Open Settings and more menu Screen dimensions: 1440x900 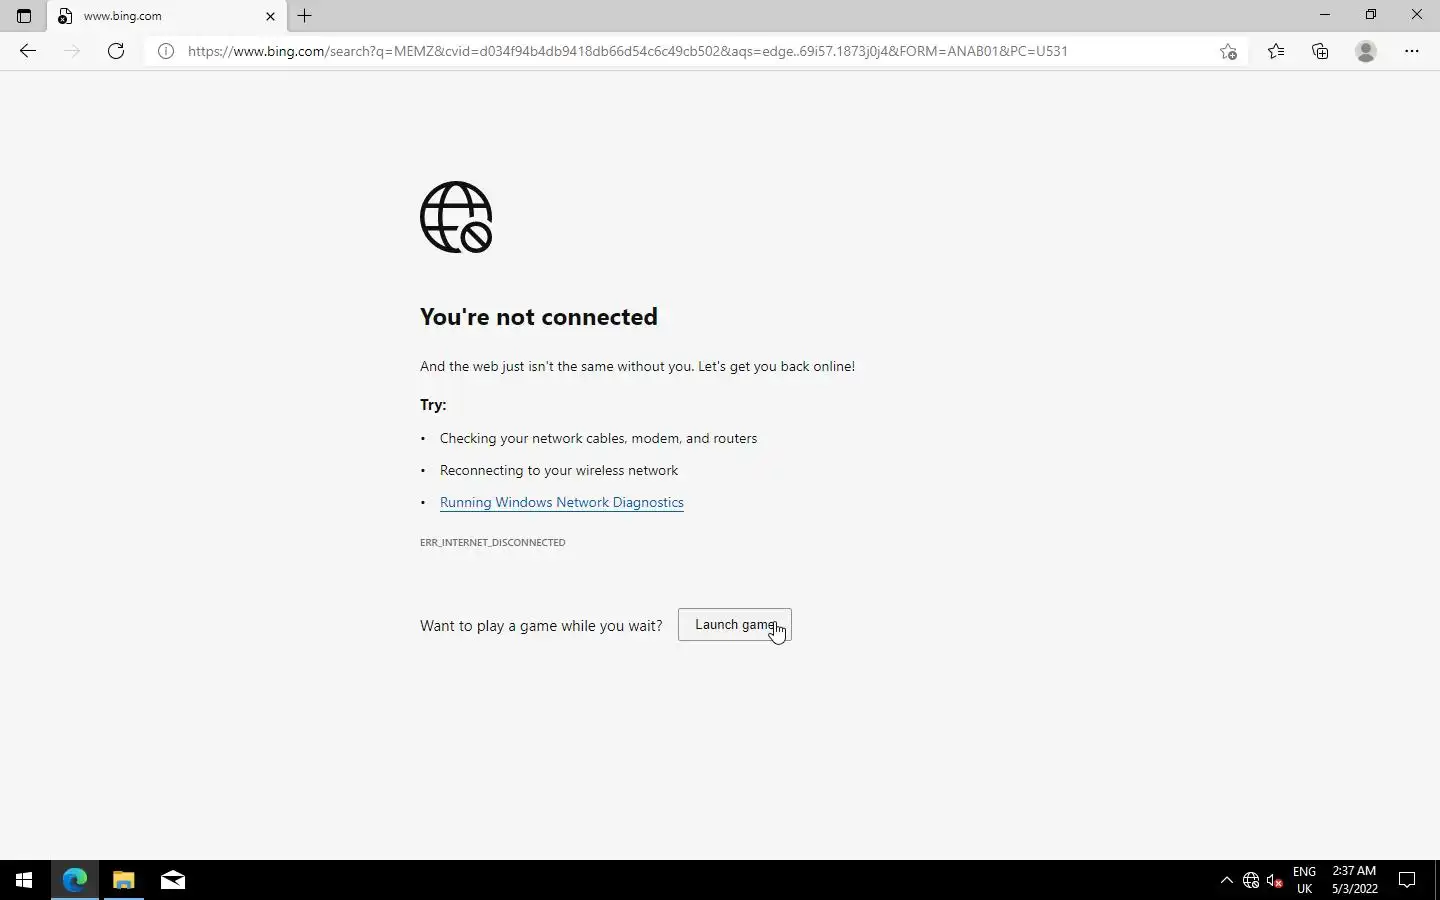click(1412, 51)
